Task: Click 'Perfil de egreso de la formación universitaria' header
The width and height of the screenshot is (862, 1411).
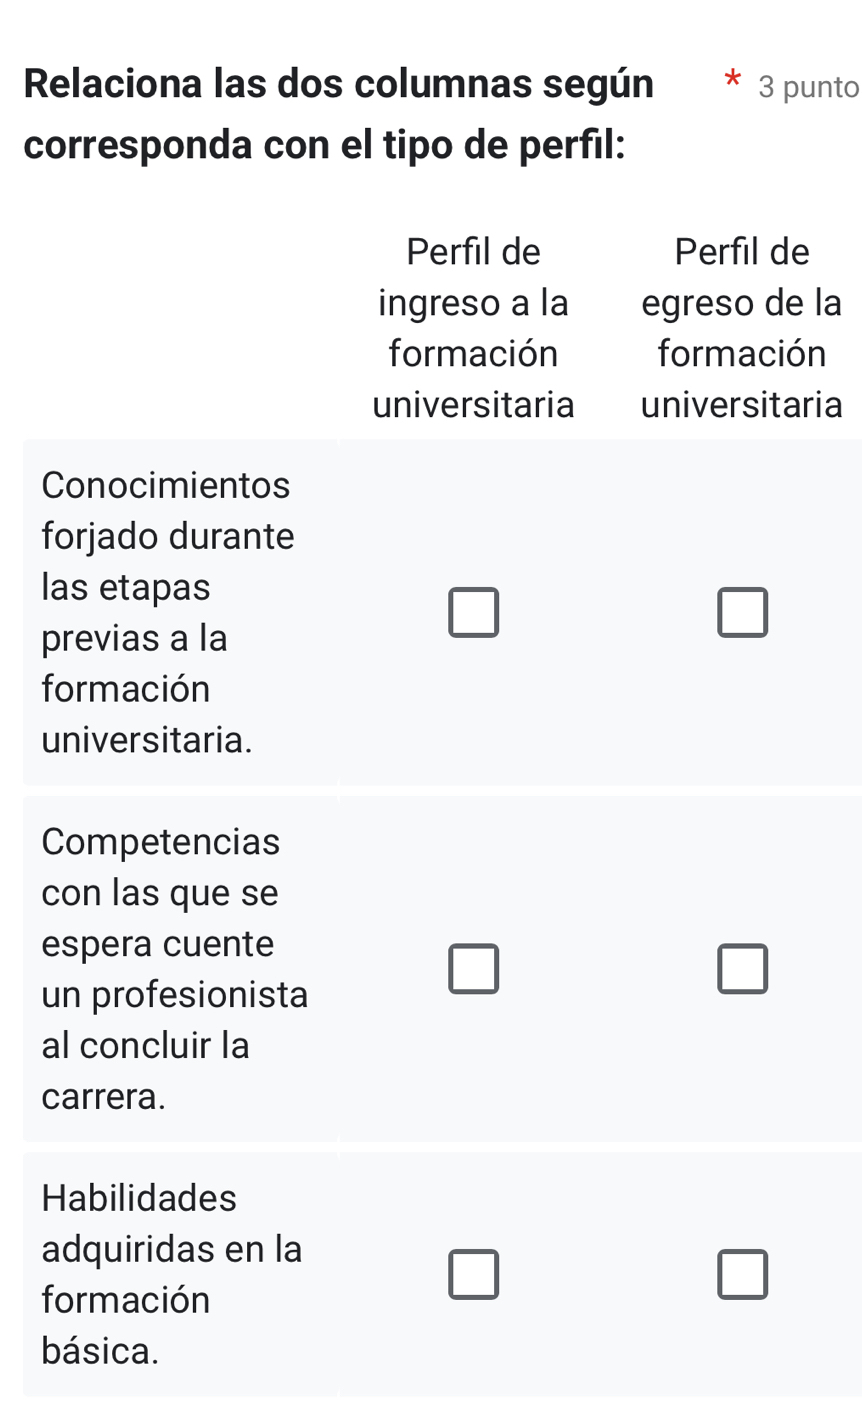Action: pyautogui.click(x=742, y=328)
